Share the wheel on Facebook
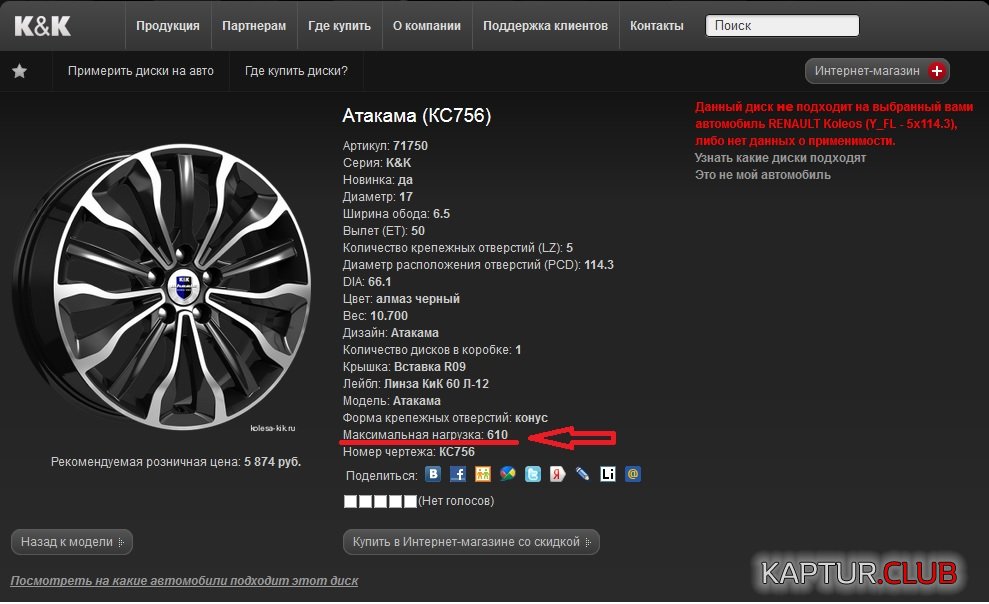The image size is (989, 604). tap(458, 474)
